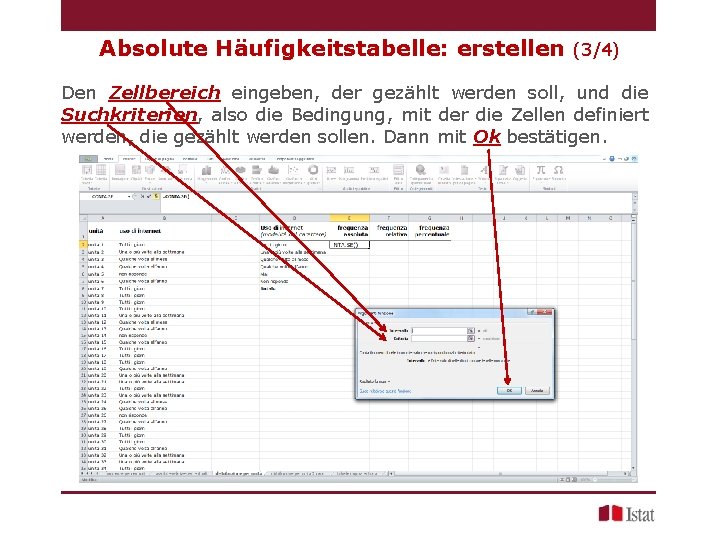Insert a Collegamento ipertestuale via globe icon
The image size is (720, 540).
[x=421, y=170]
